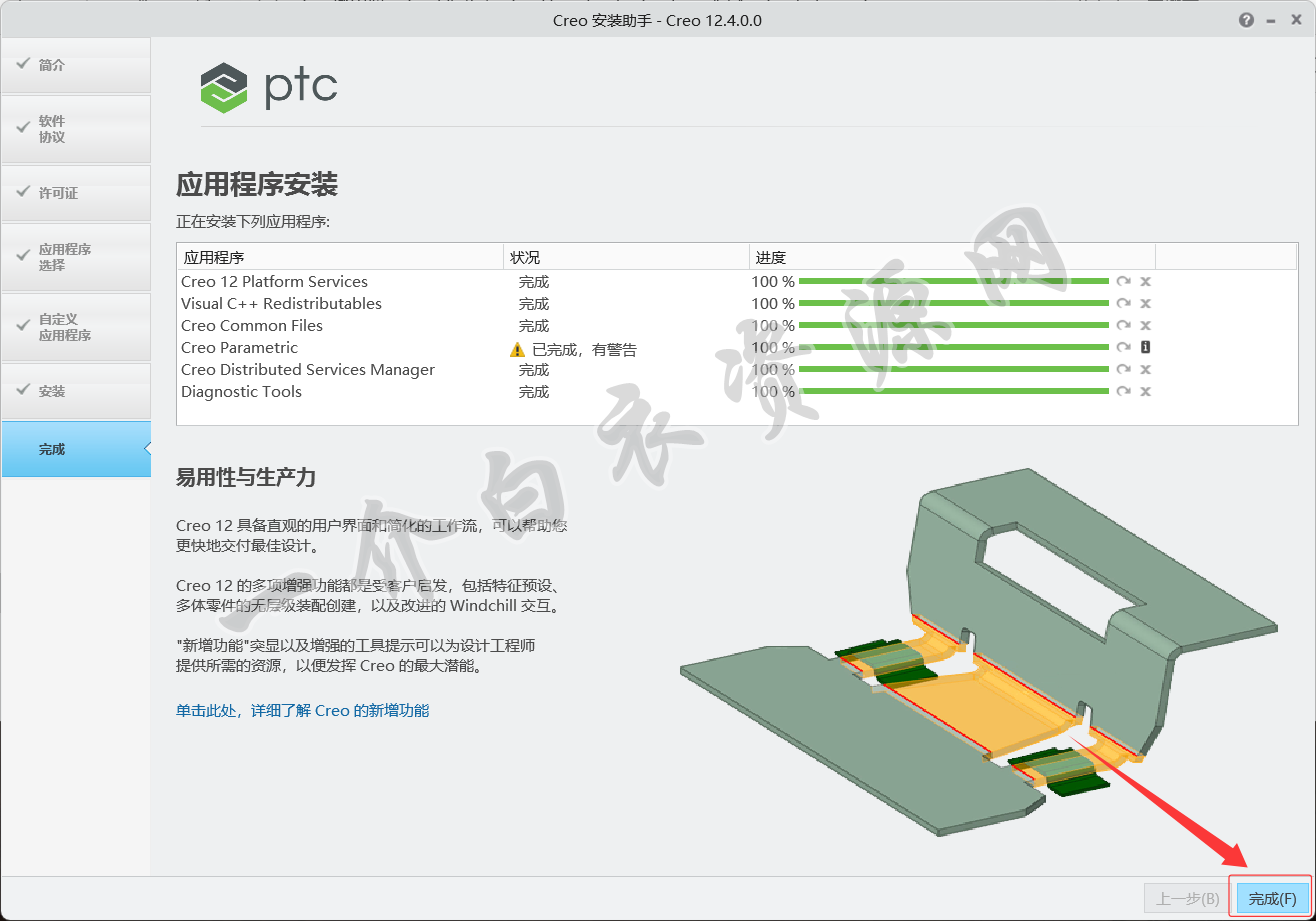Click the PTC logo
This screenshot has height=921, width=1316.
coord(269,87)
